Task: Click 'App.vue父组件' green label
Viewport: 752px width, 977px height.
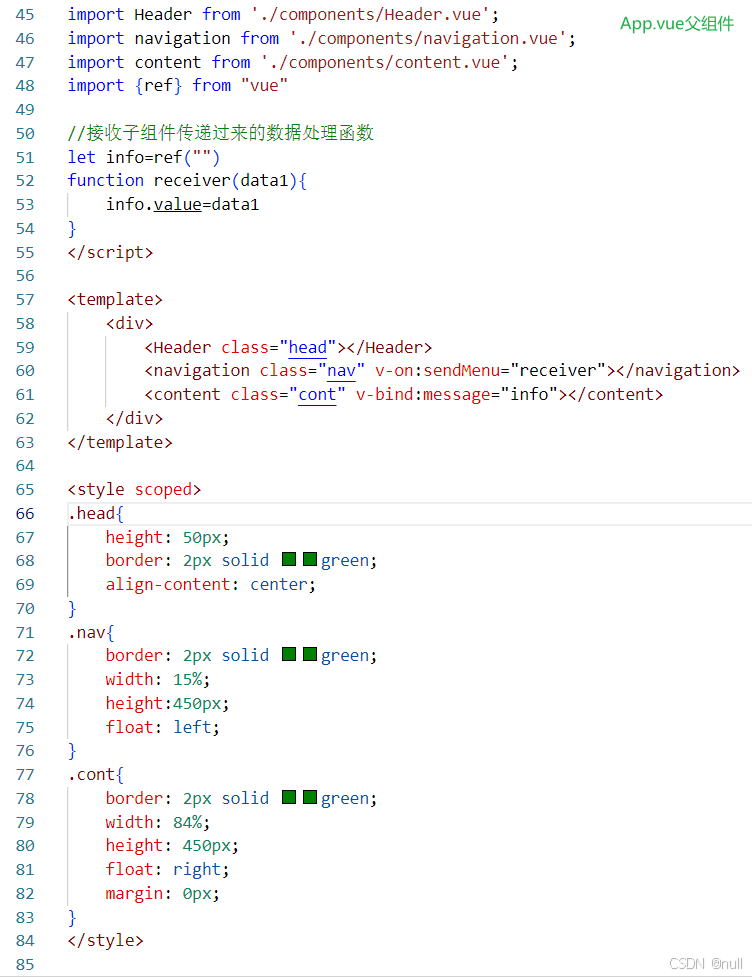Action: [x=677, y=24]
